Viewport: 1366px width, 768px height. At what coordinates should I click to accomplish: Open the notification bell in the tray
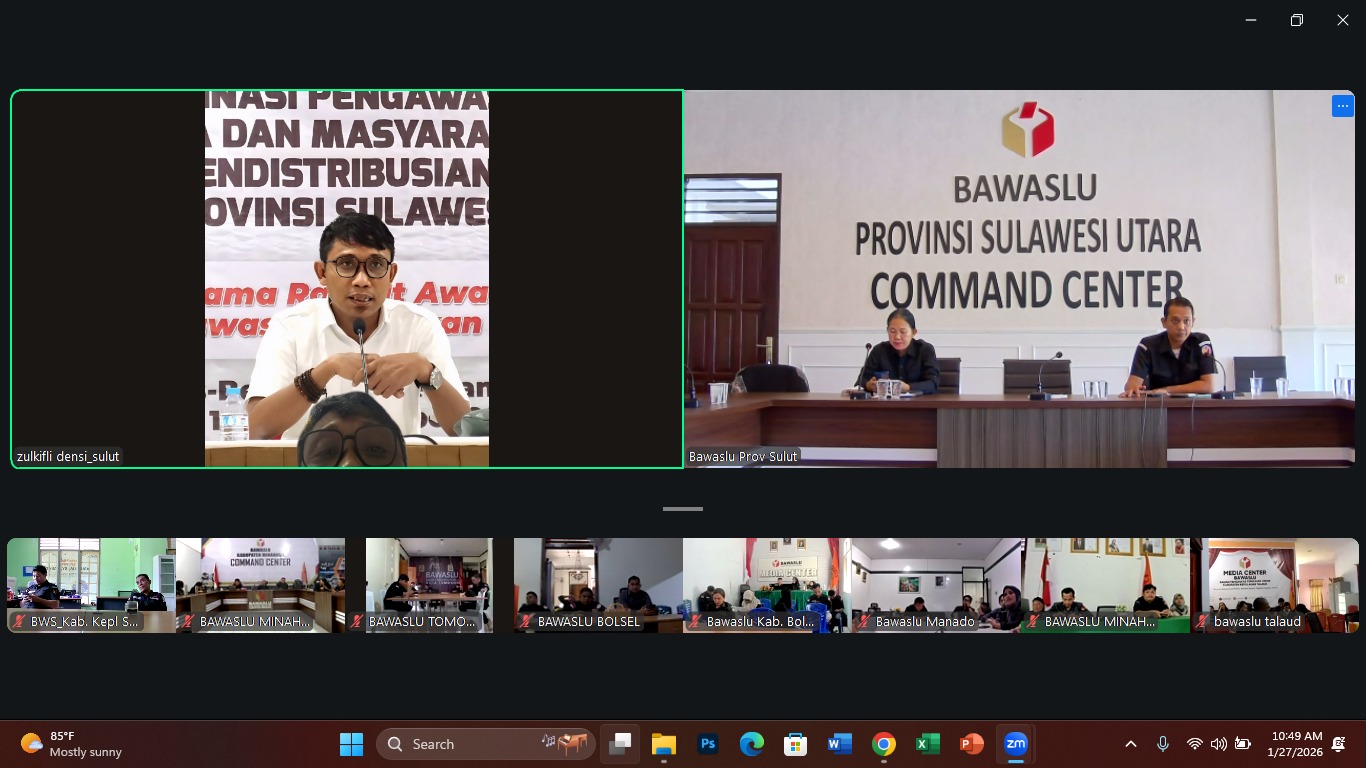pyautogui.click(x=1339, y=744)
